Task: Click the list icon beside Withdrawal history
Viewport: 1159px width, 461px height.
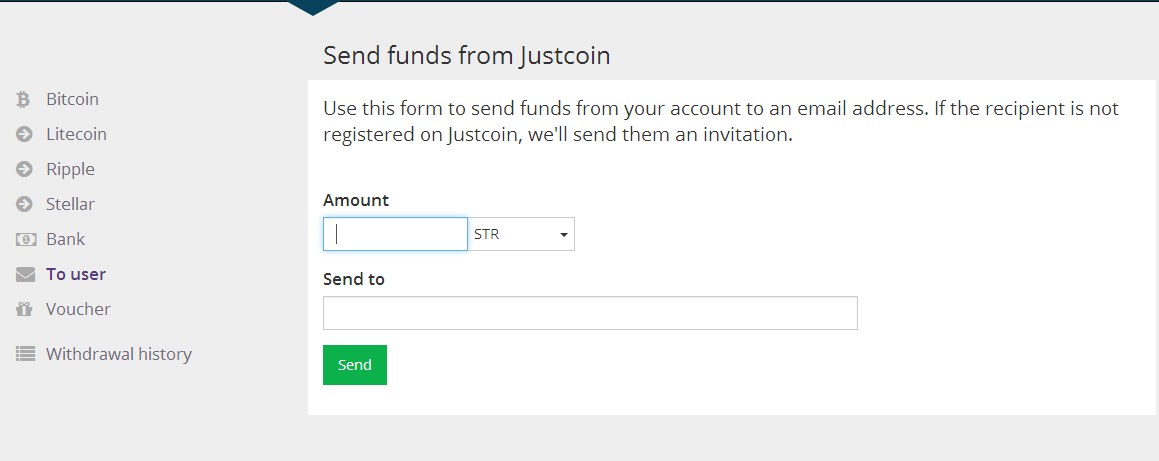Action: point(25,355)
